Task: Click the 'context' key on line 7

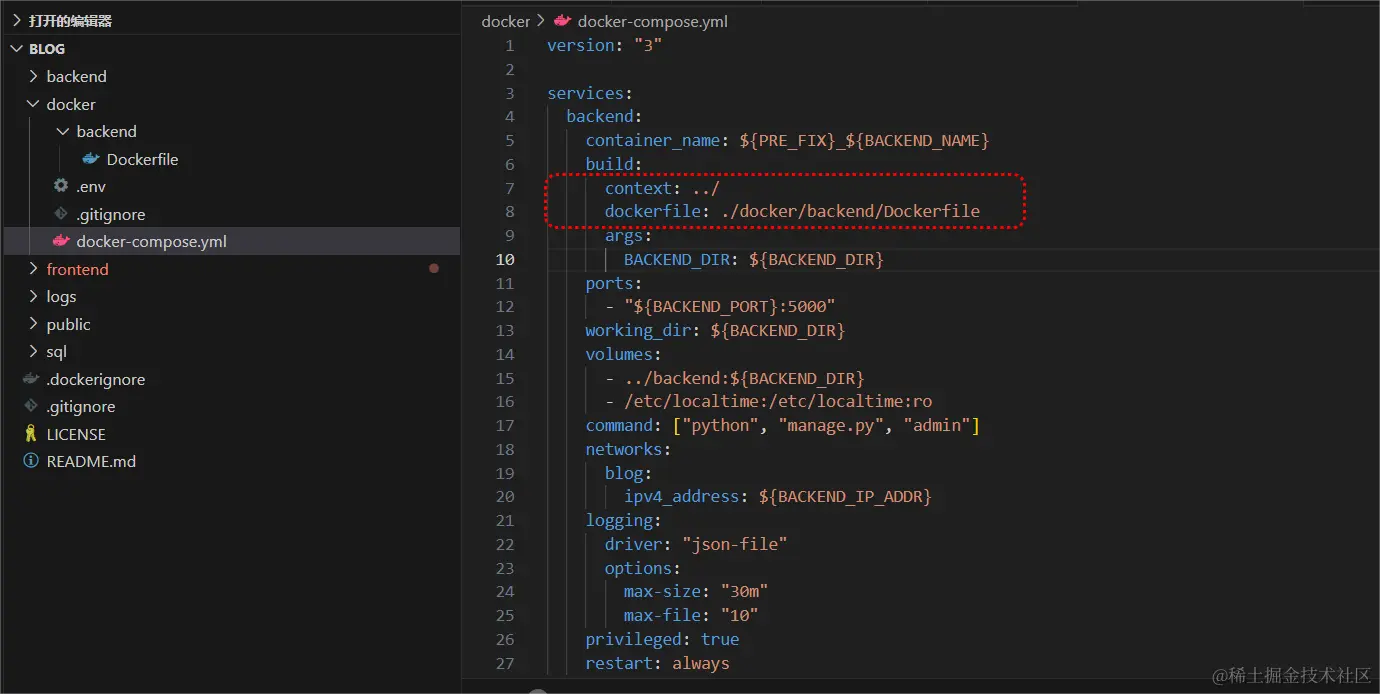Action: click(638, 188)
